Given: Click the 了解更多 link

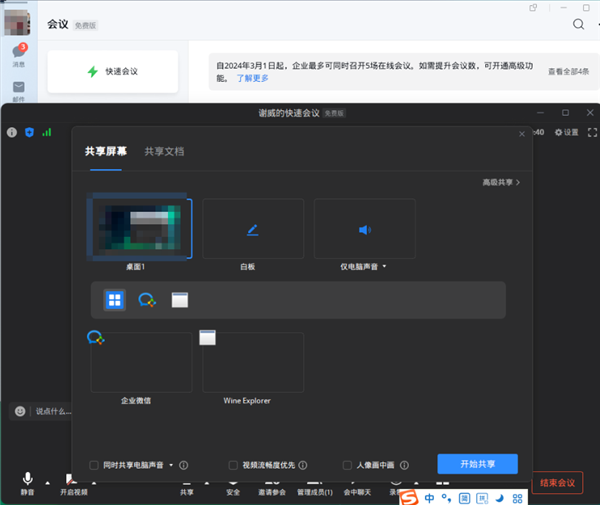Looking at the screenshot, I should pyautogui.click(x=253, y=78).
